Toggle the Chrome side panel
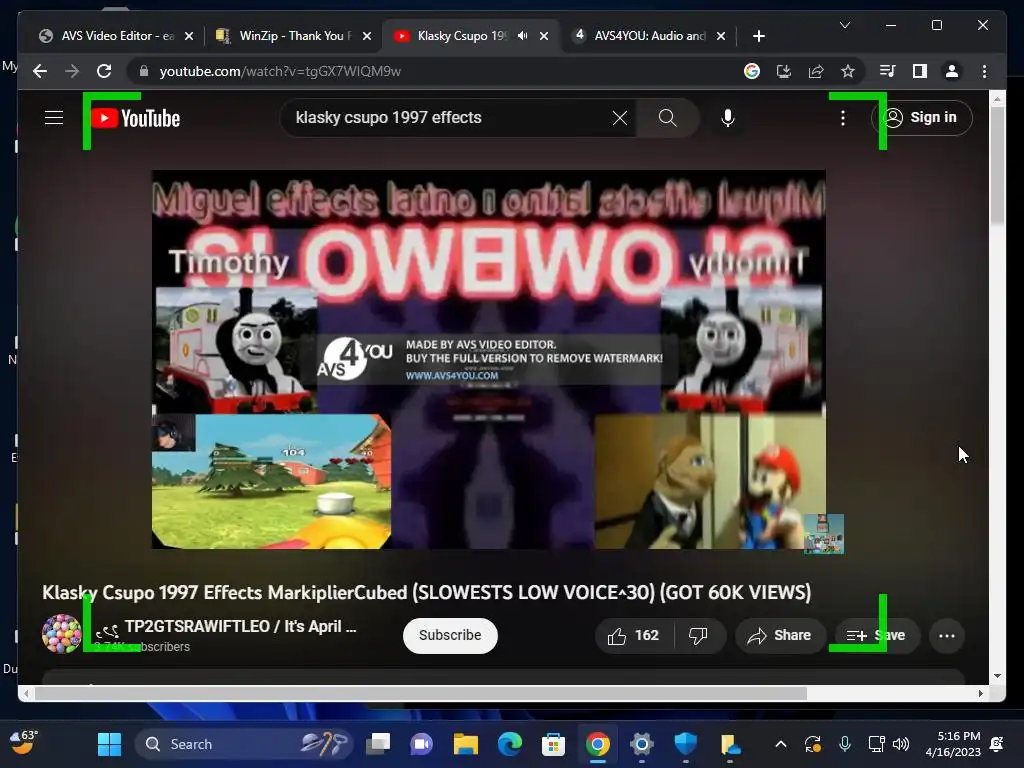 coord(920,71)
